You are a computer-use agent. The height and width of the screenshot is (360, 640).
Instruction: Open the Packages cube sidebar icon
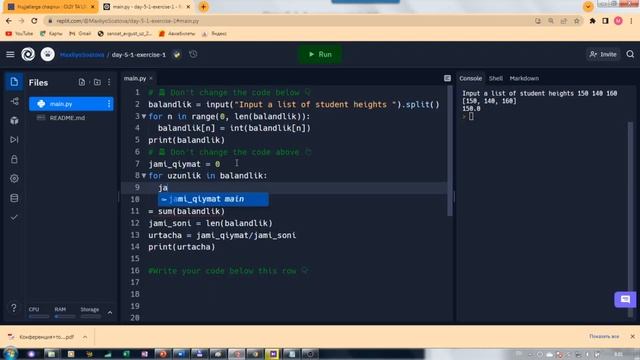(14, 120)
